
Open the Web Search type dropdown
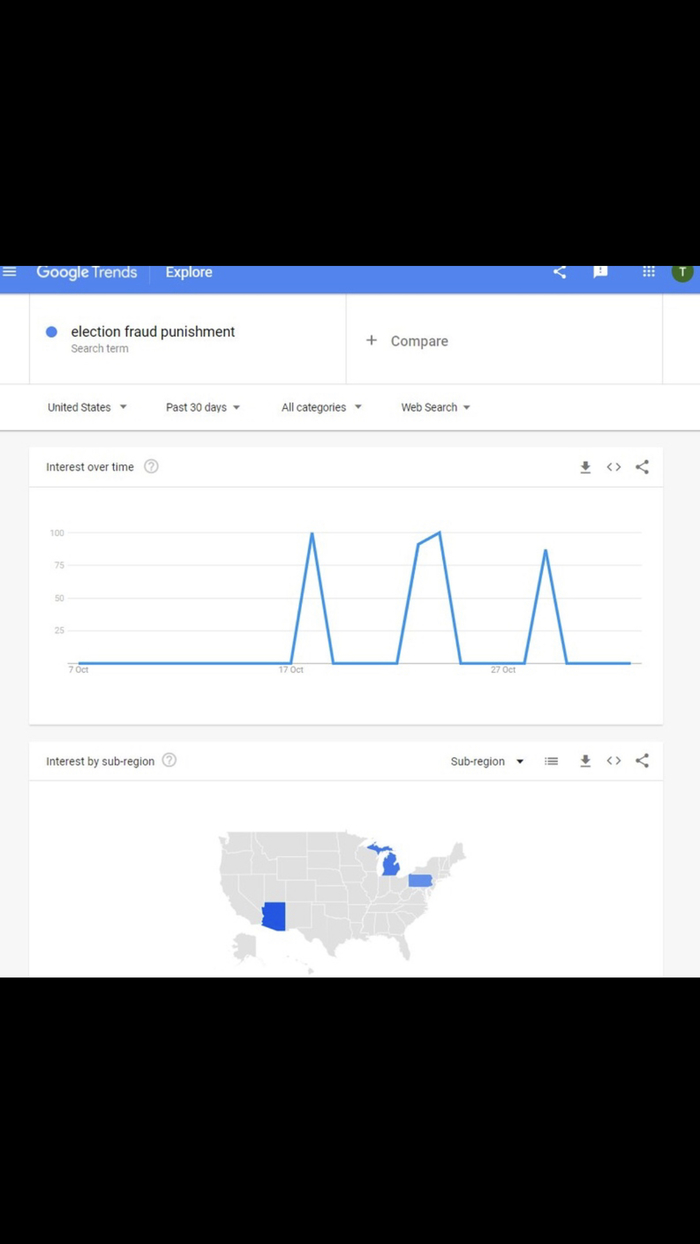point(435,407)
